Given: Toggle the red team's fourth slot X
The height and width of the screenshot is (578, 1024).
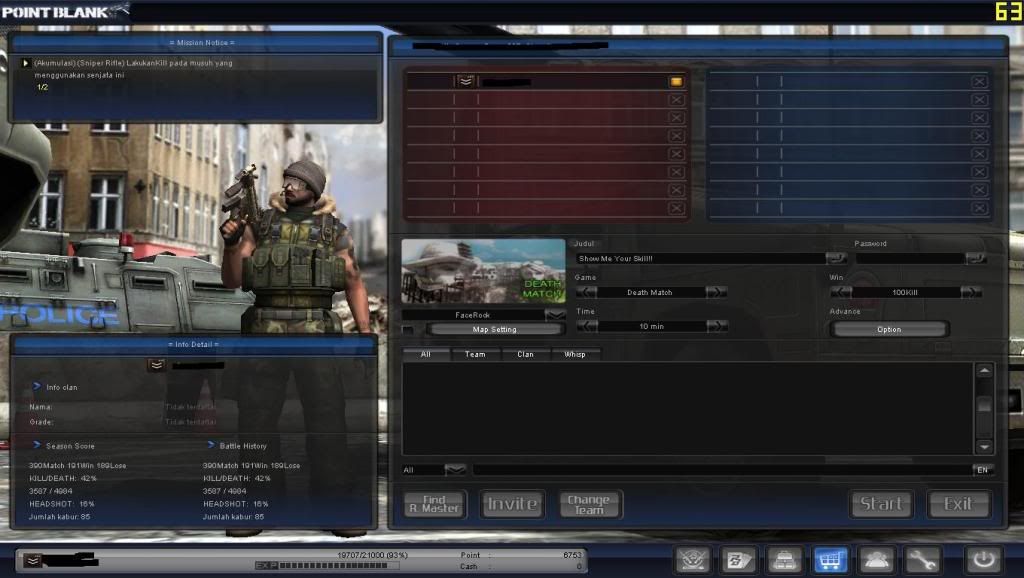Looking at the screenshot, I should click(x=677, y=136).
